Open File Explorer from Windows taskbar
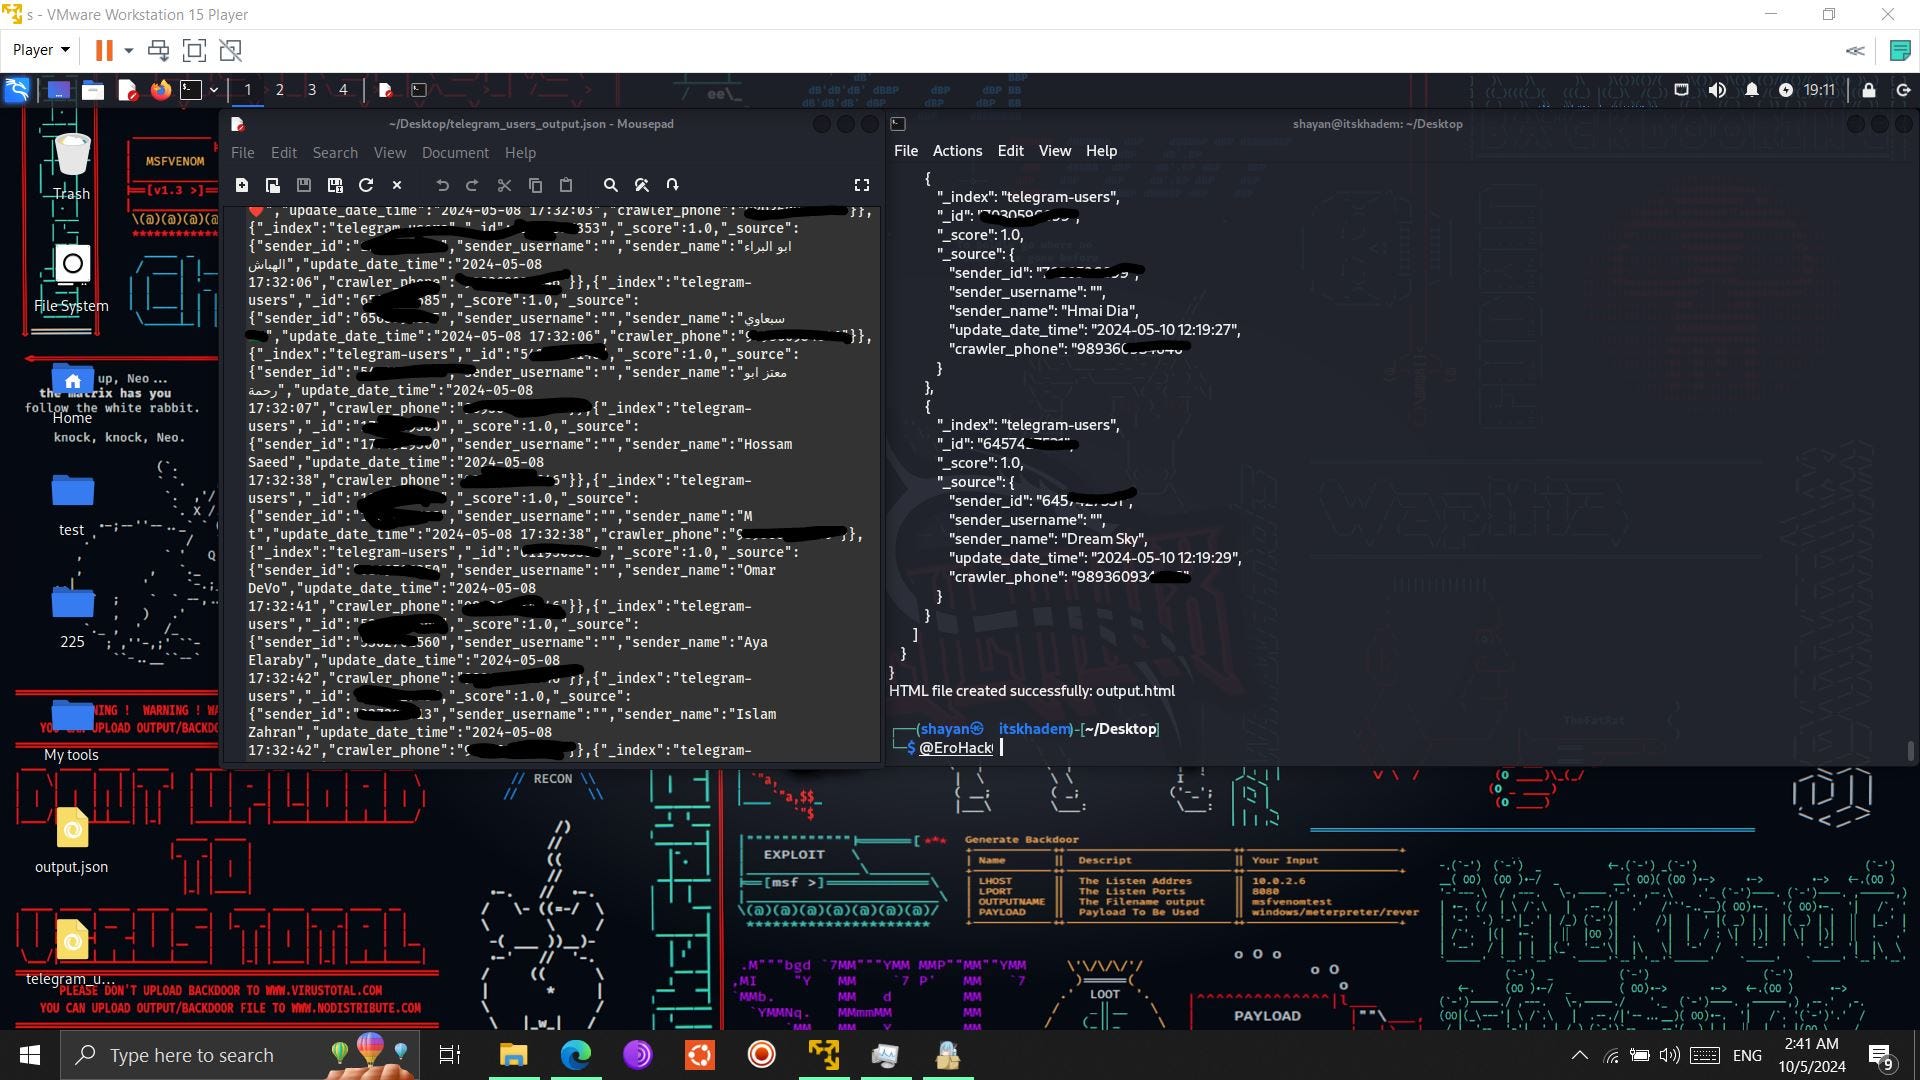 (x=514, y=1055)
